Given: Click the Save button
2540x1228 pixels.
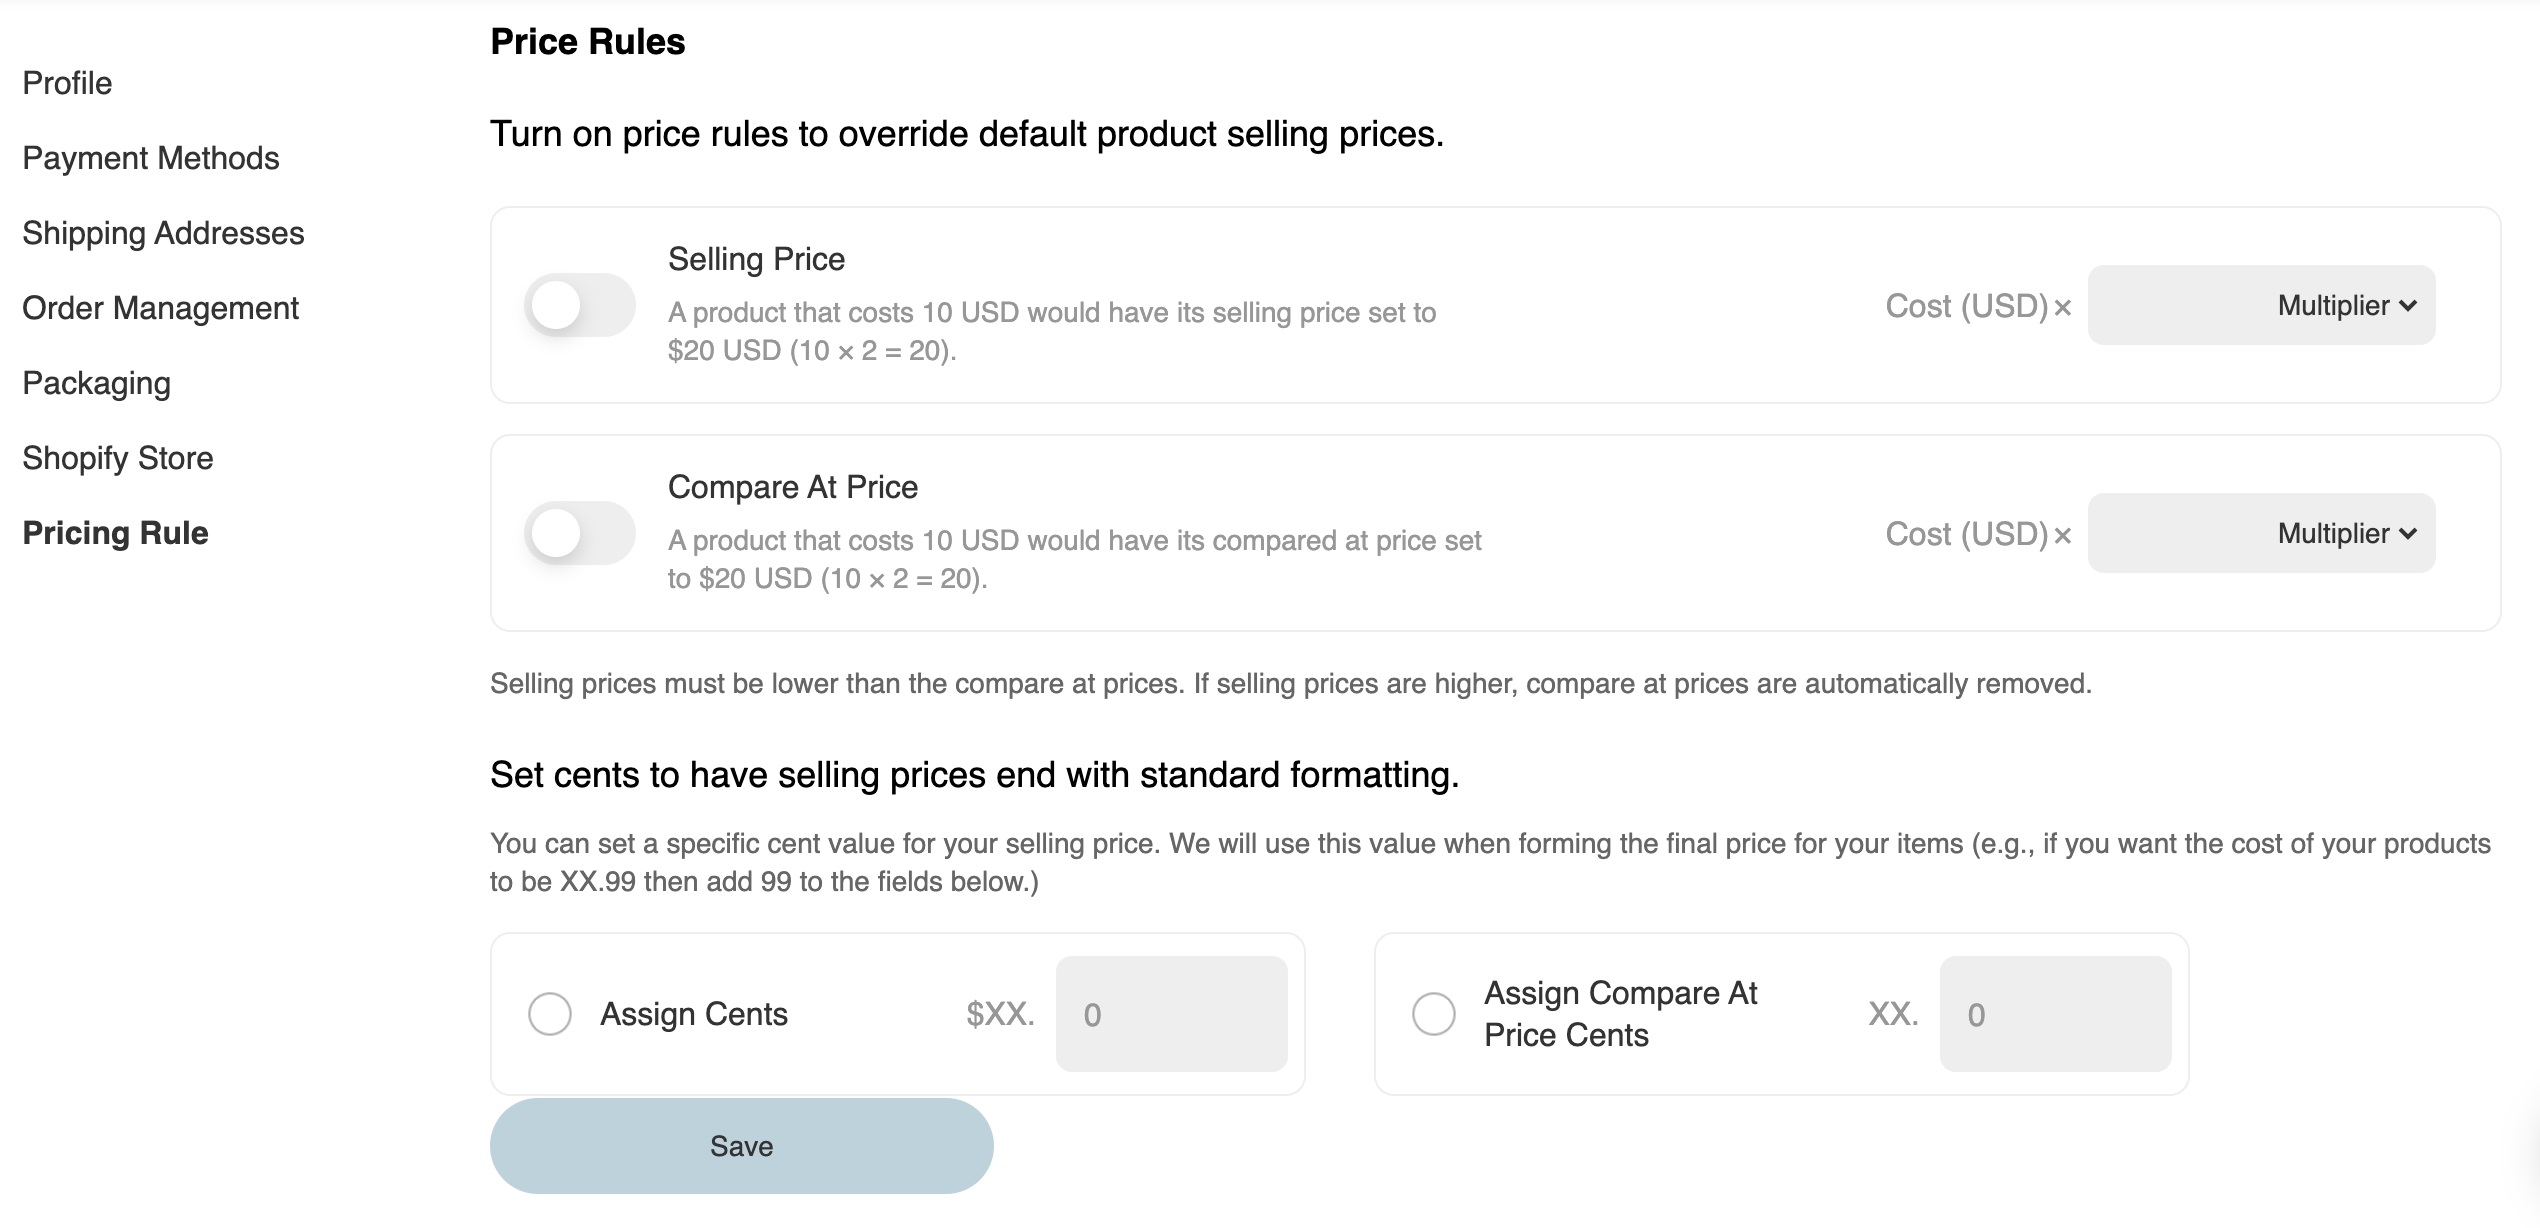Looking at the screenshot, I should (742, 1146).
